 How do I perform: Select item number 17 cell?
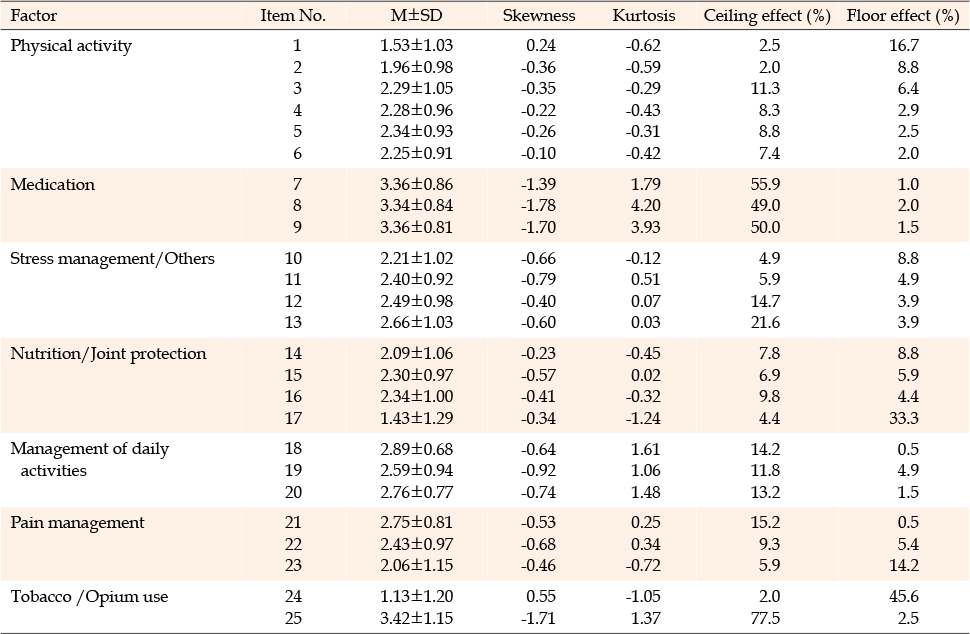[293, 418]
